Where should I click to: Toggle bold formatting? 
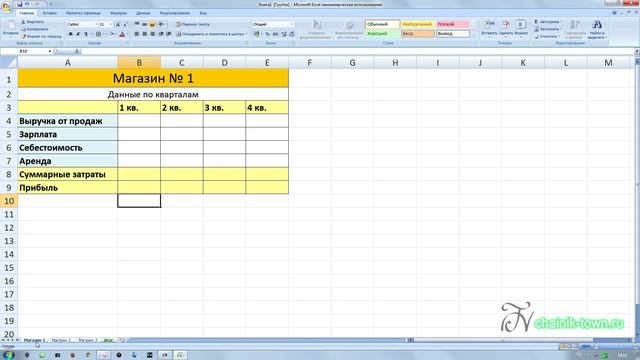pyautogui.click(x=71, y=34)
